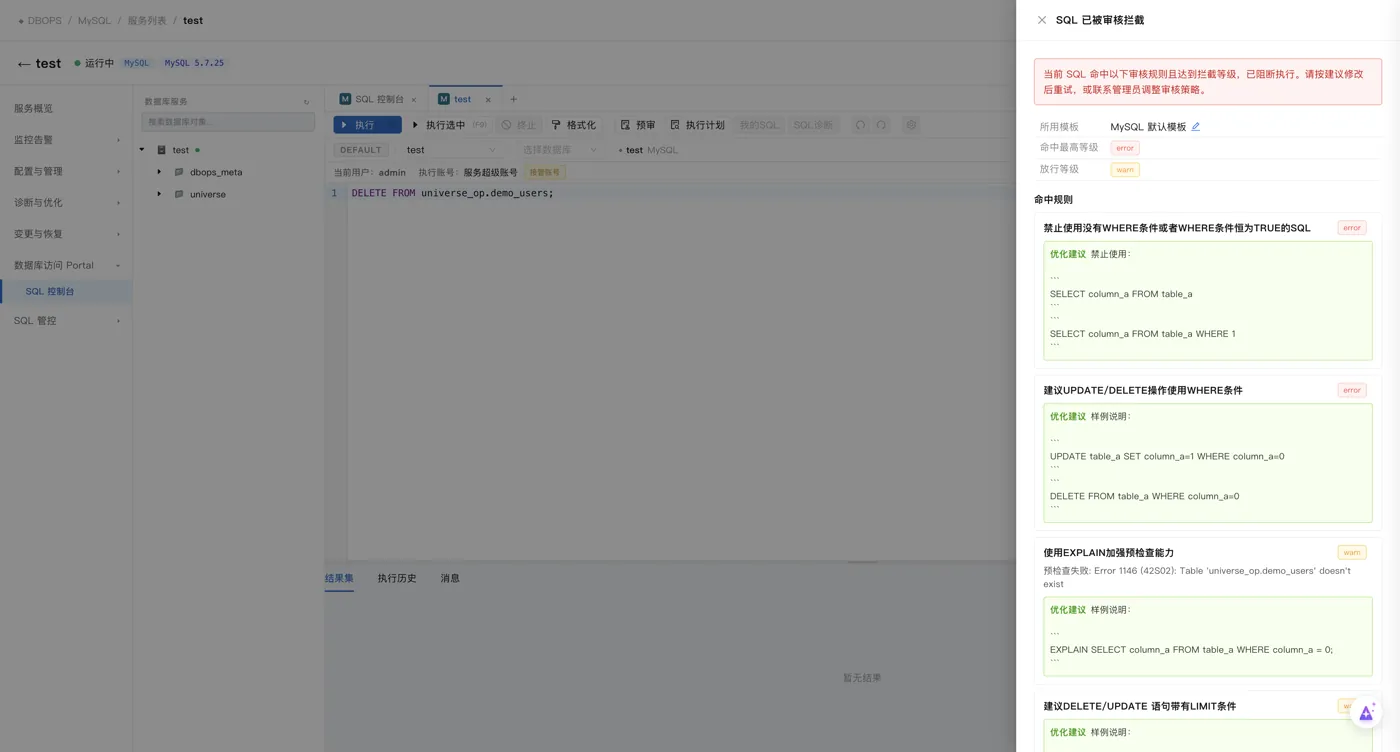Select SQL 控制台 in the sidebar
1400x752 pixels.
click(66, 292)
